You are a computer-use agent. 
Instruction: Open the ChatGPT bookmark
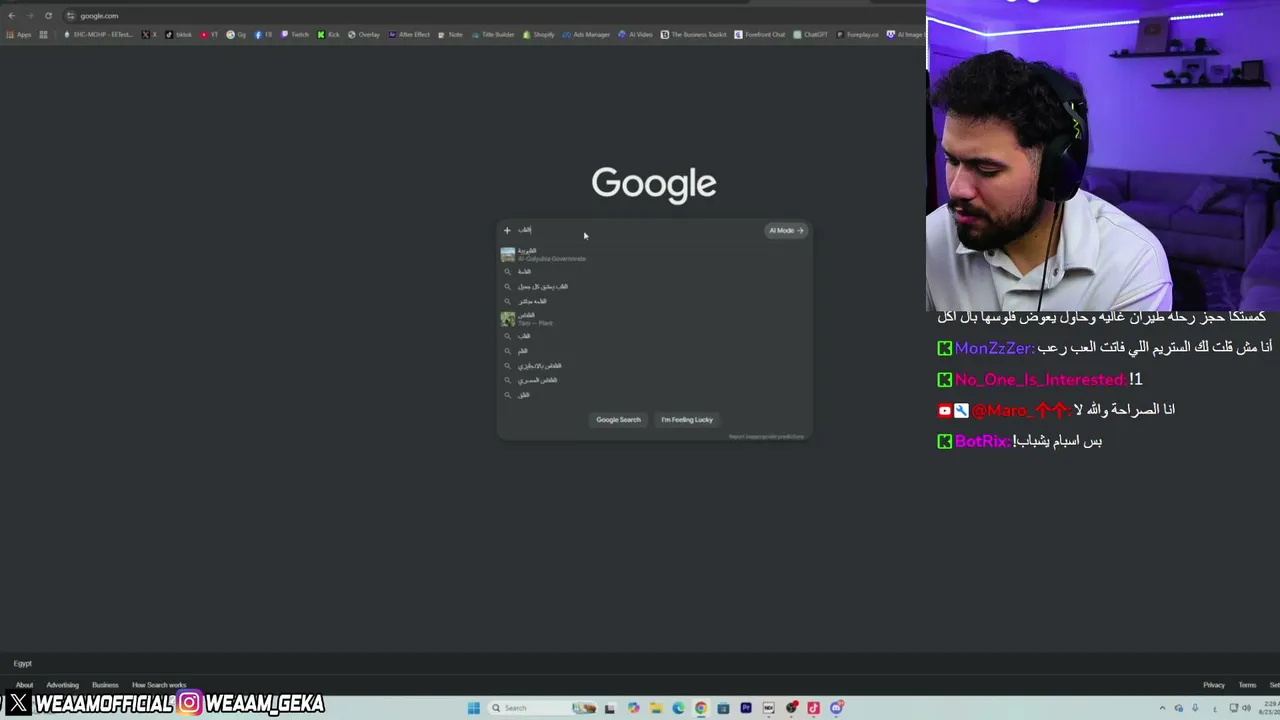811,35
